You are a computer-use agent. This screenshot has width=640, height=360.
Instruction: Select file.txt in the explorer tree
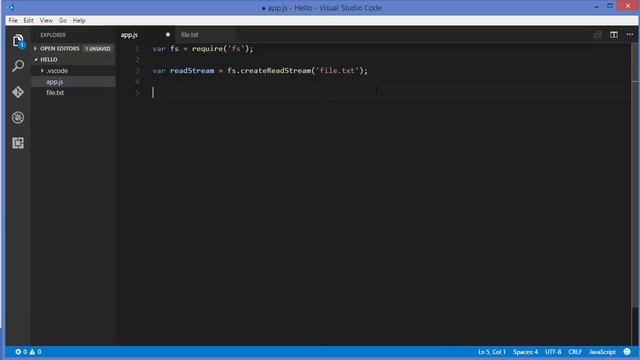click(73, 93)
